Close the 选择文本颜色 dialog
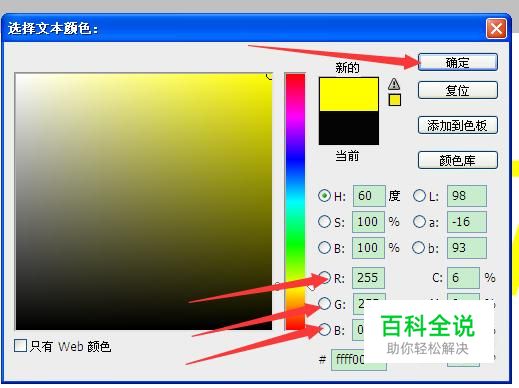 (496, 28)
